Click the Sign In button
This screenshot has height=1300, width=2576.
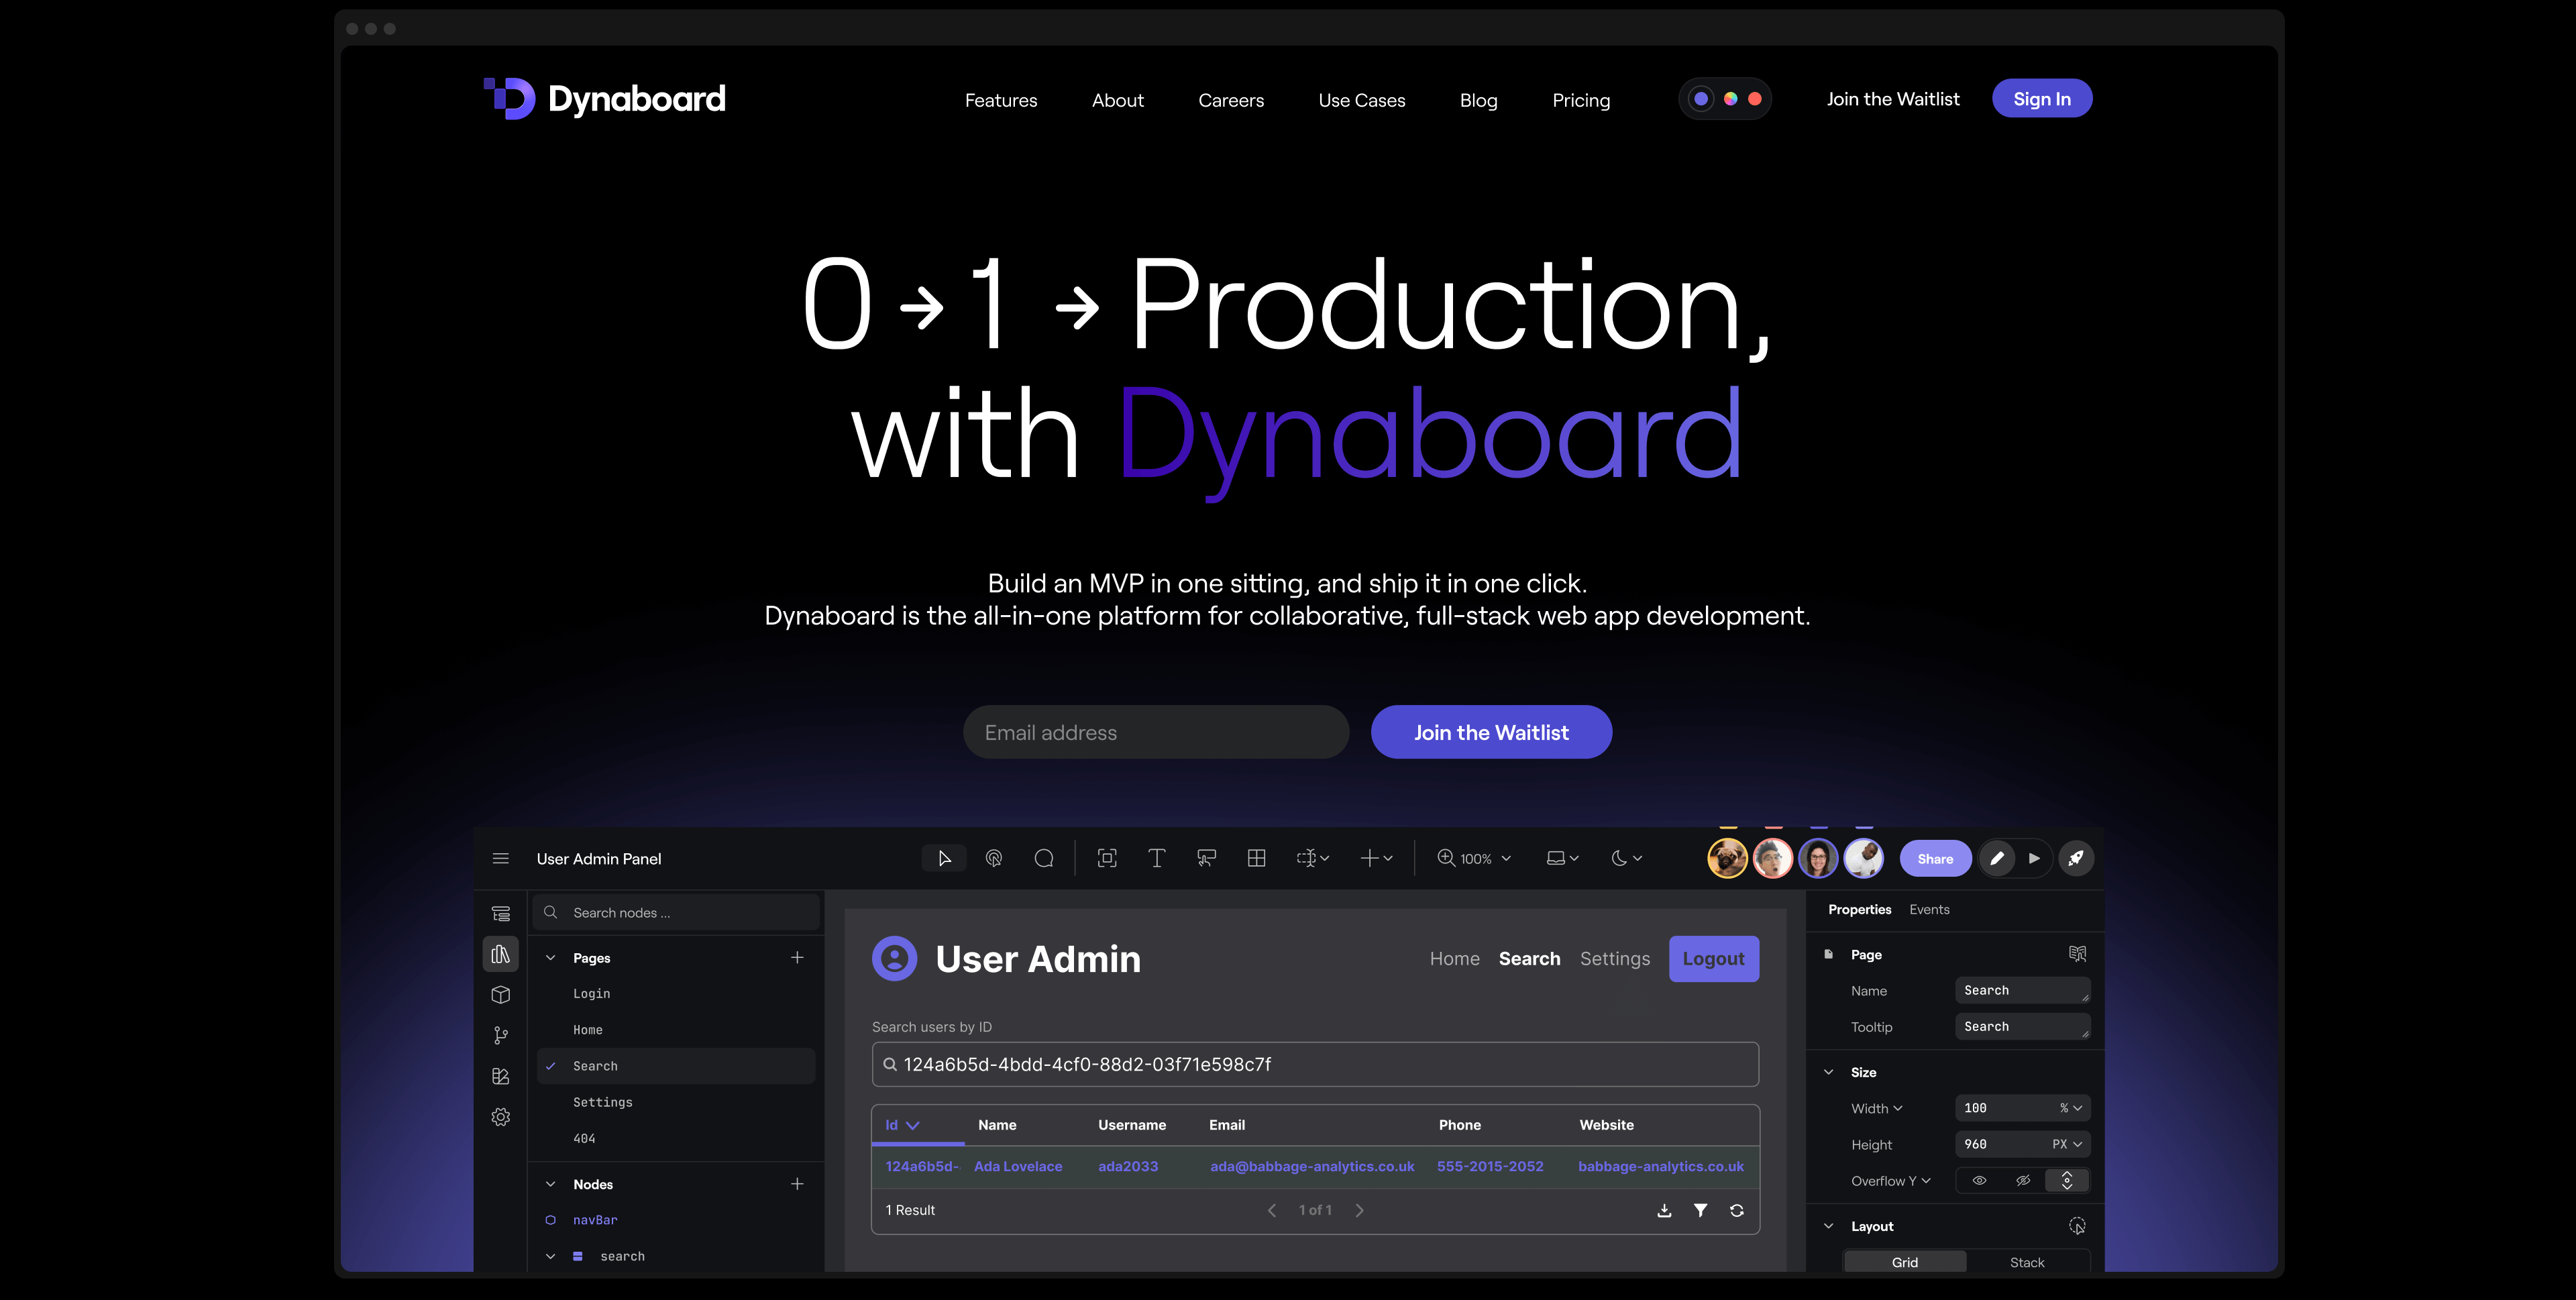[2041, 98]
